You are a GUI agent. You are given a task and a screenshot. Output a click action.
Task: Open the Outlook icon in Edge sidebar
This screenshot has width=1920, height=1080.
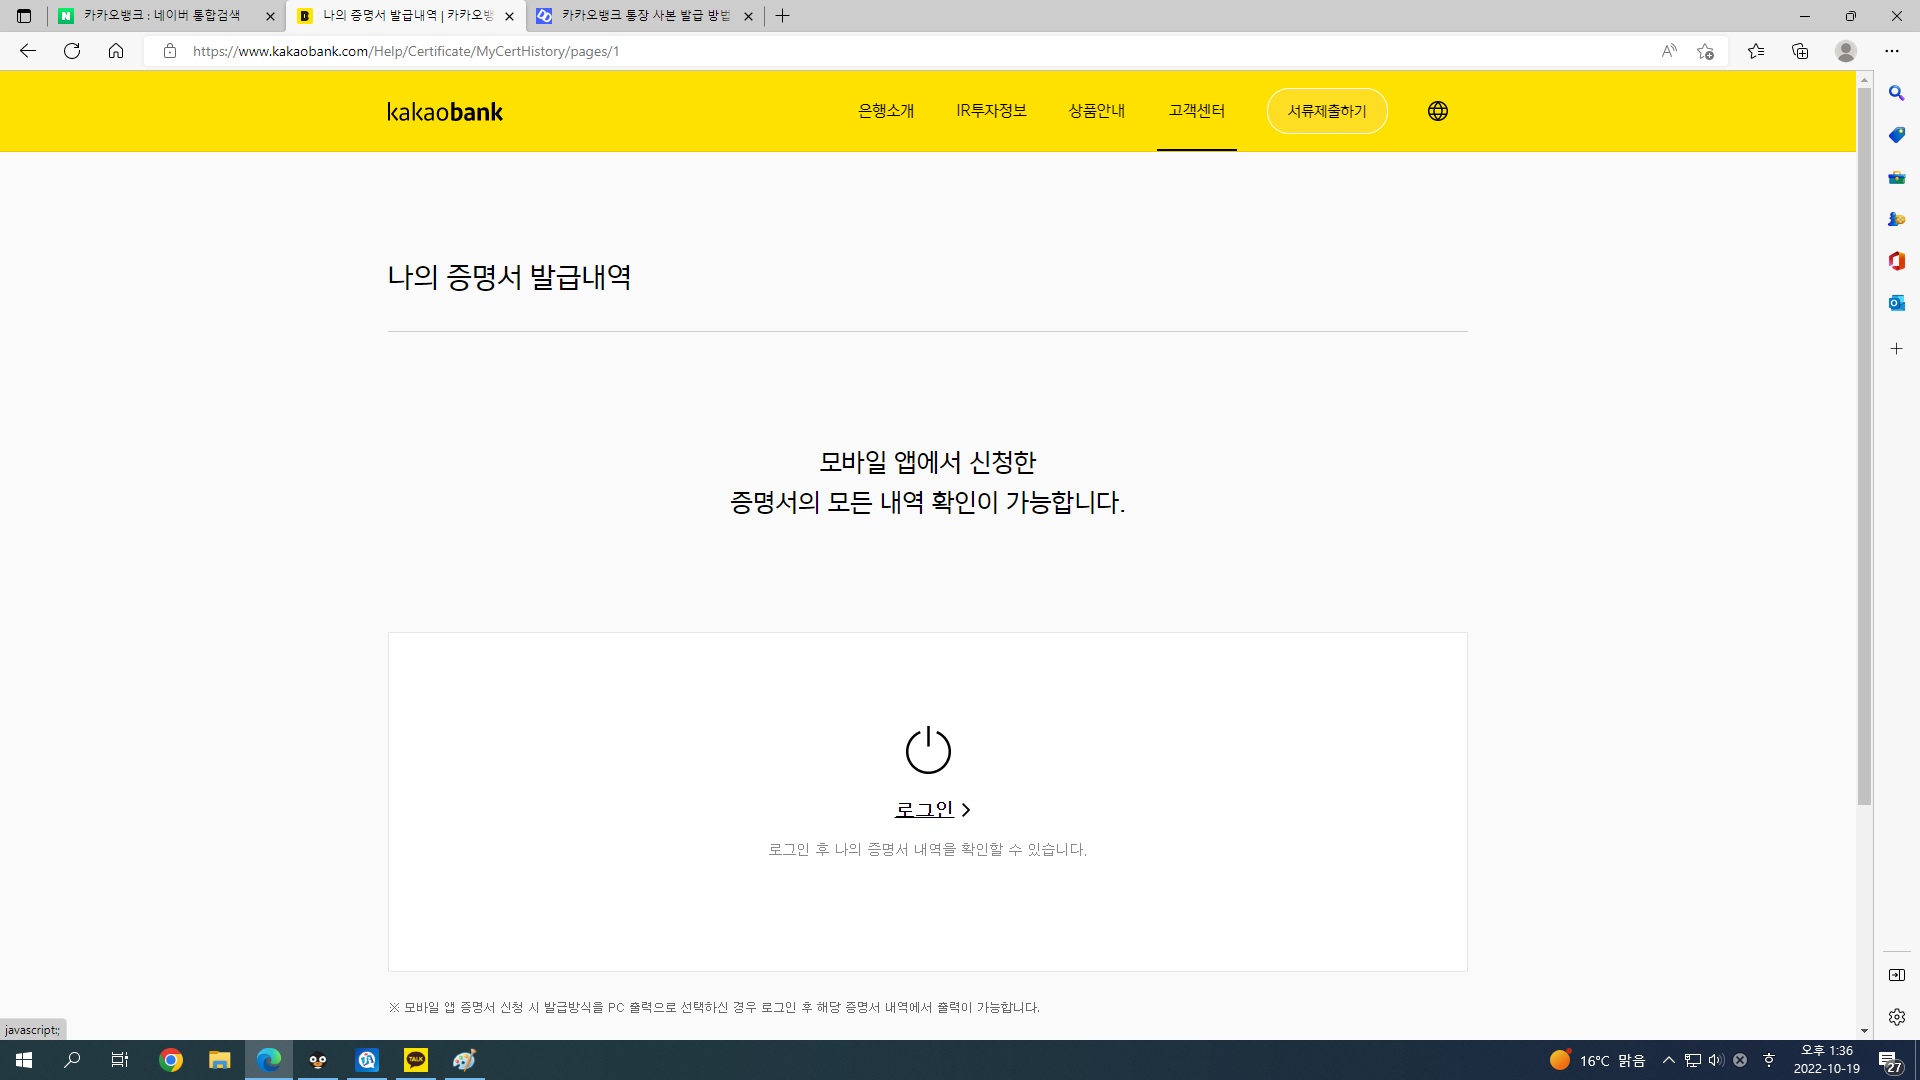pos(1896,303)
